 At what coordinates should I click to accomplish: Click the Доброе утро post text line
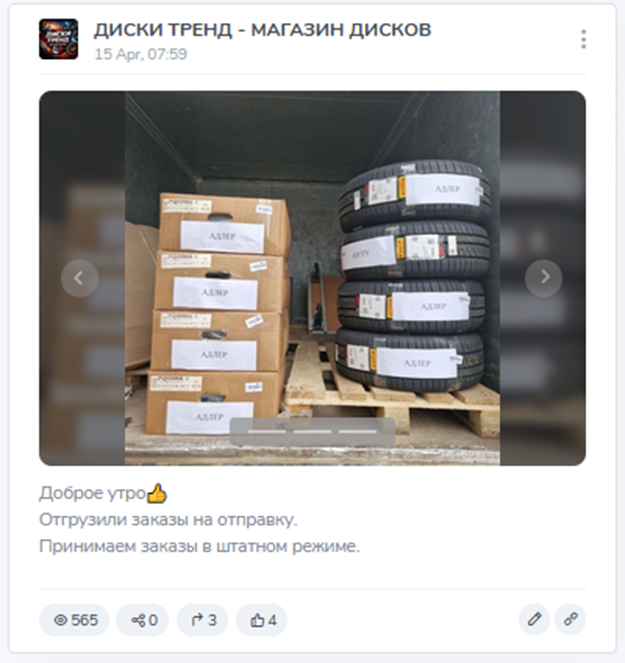click(103, 493)
